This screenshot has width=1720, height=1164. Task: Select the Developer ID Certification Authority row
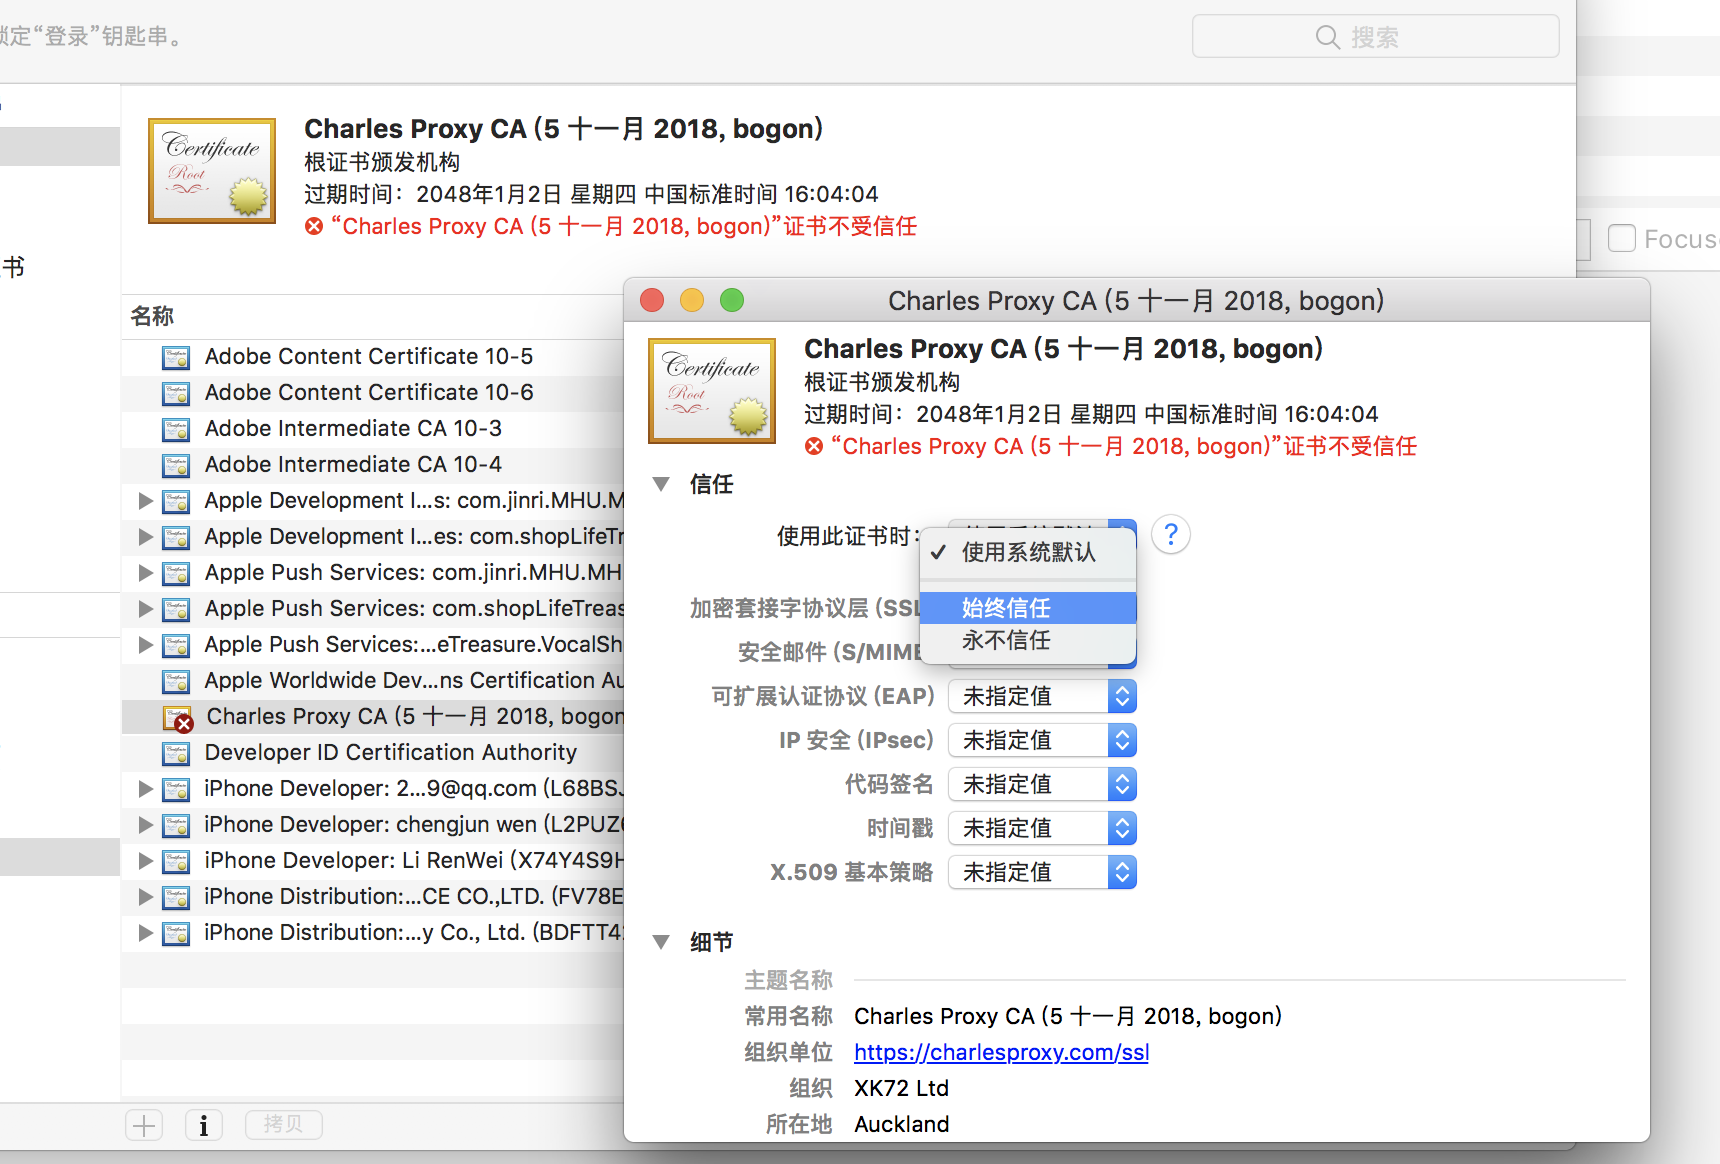point(373,752)
